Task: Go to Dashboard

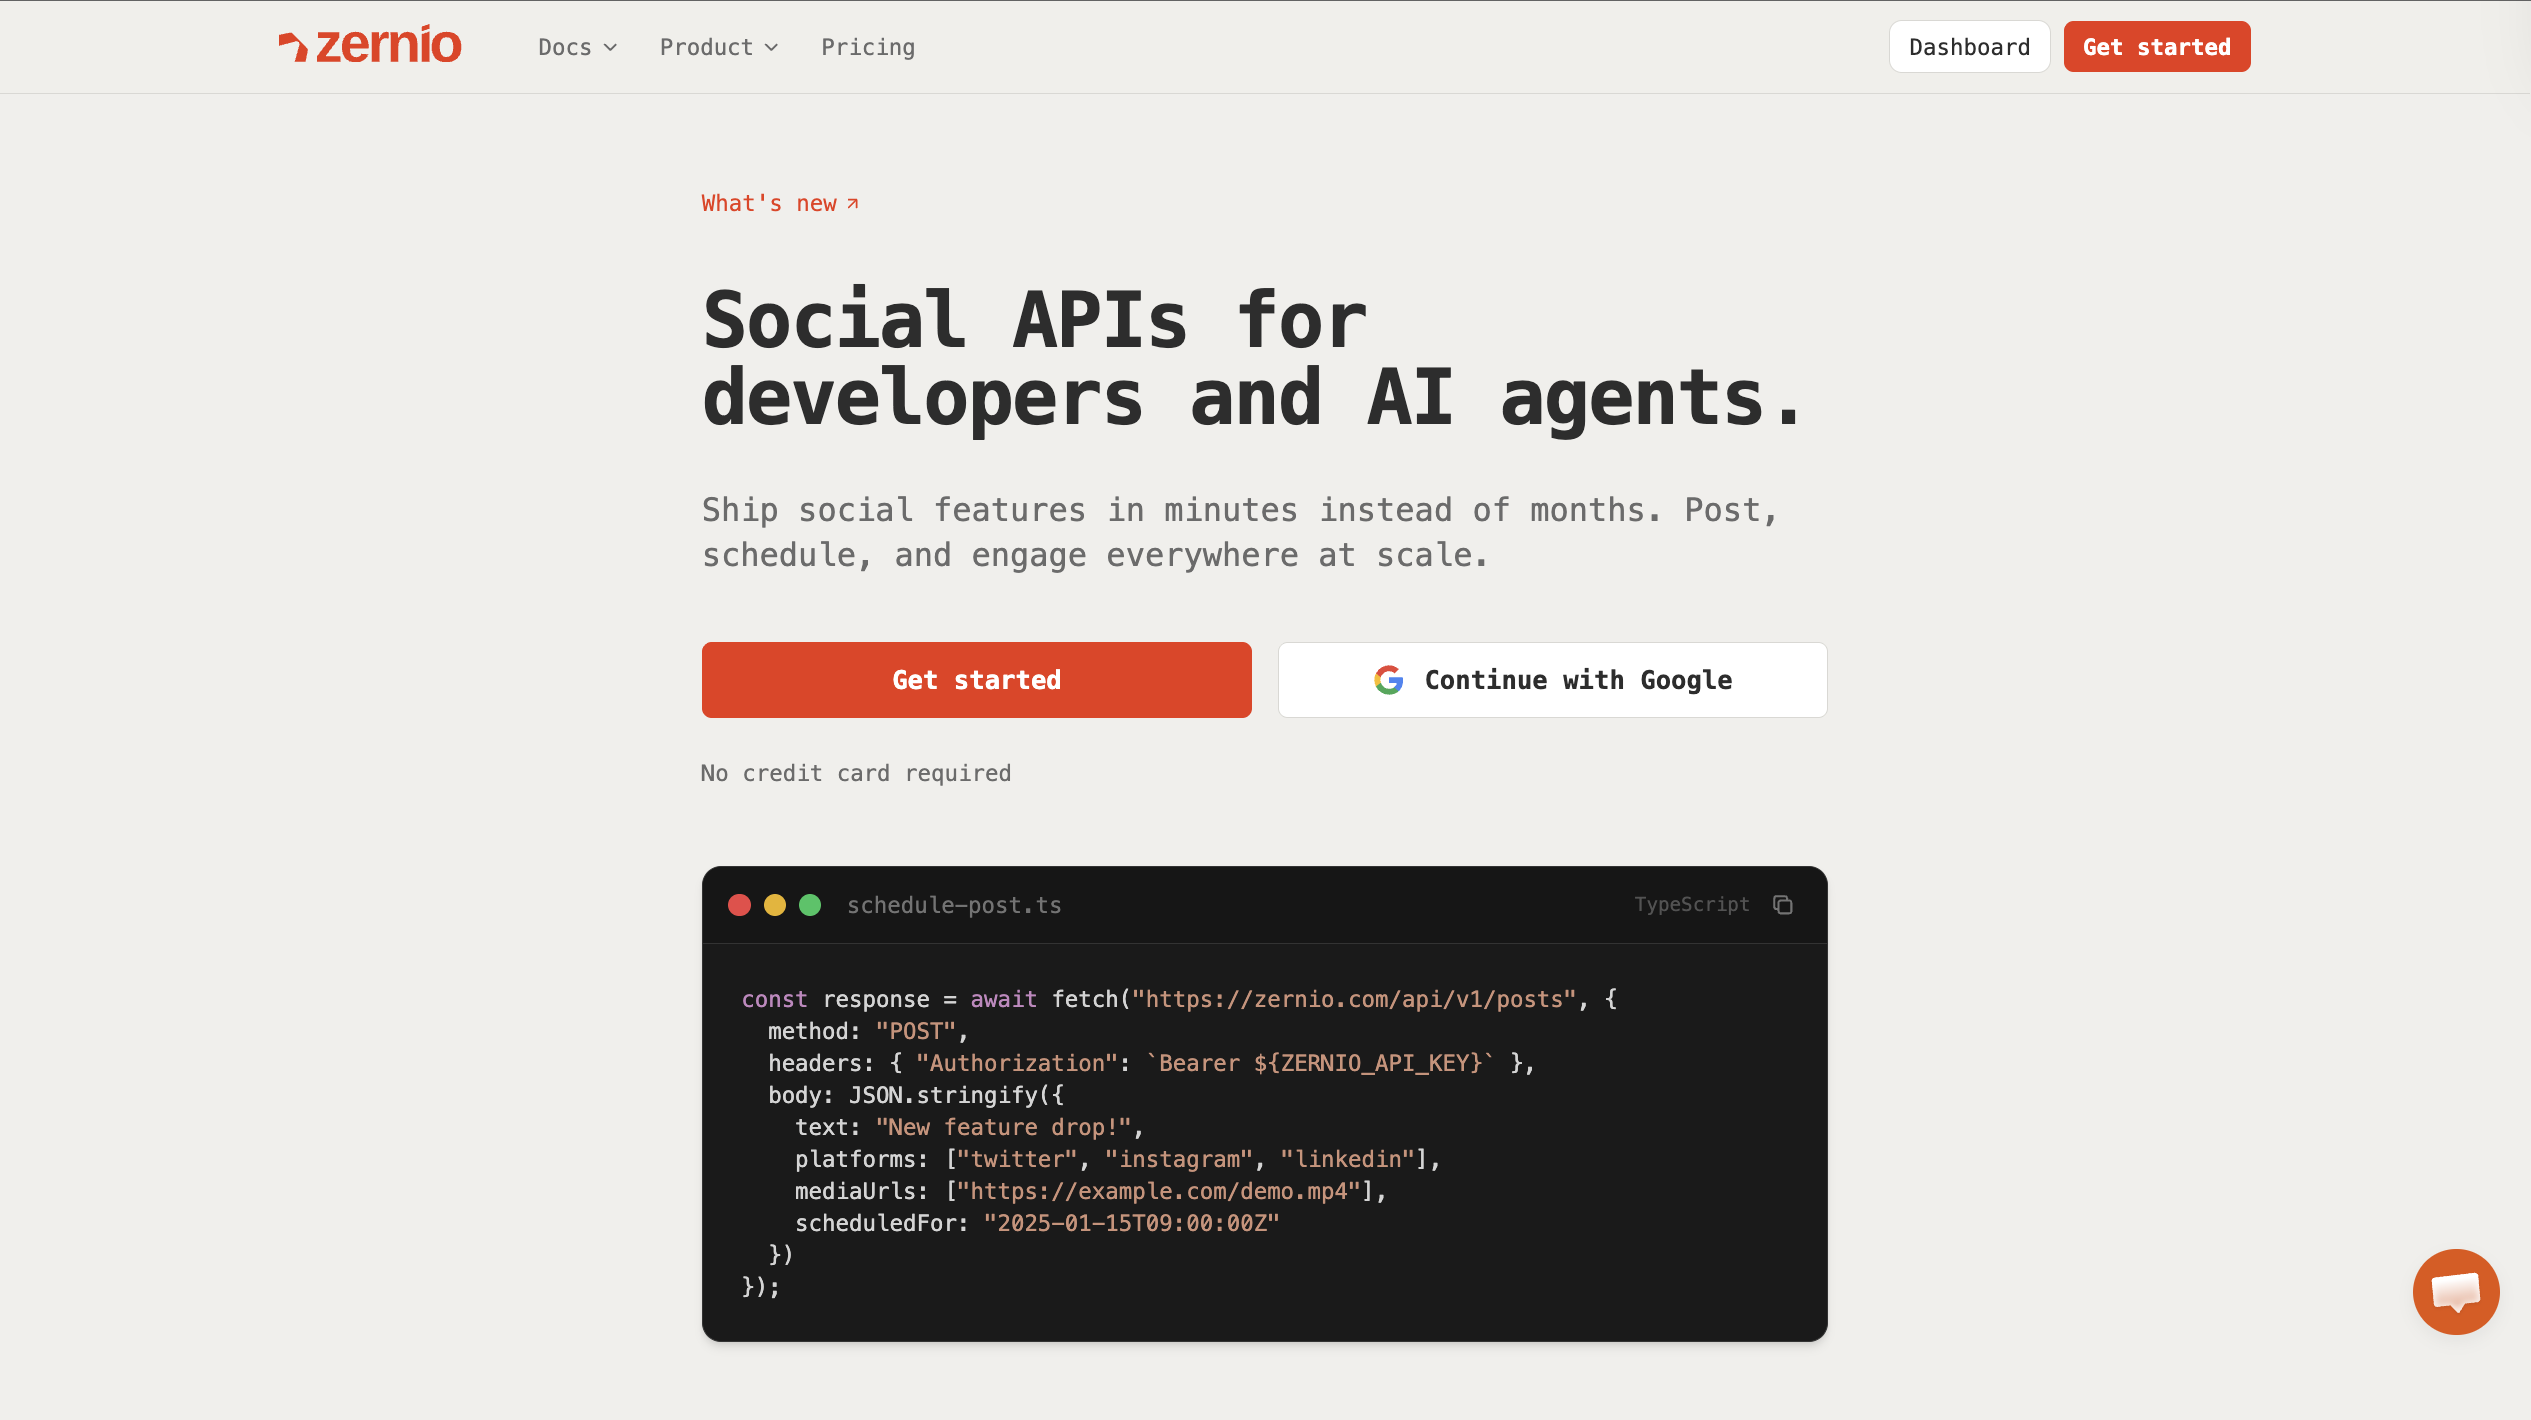Action: 1969,47
